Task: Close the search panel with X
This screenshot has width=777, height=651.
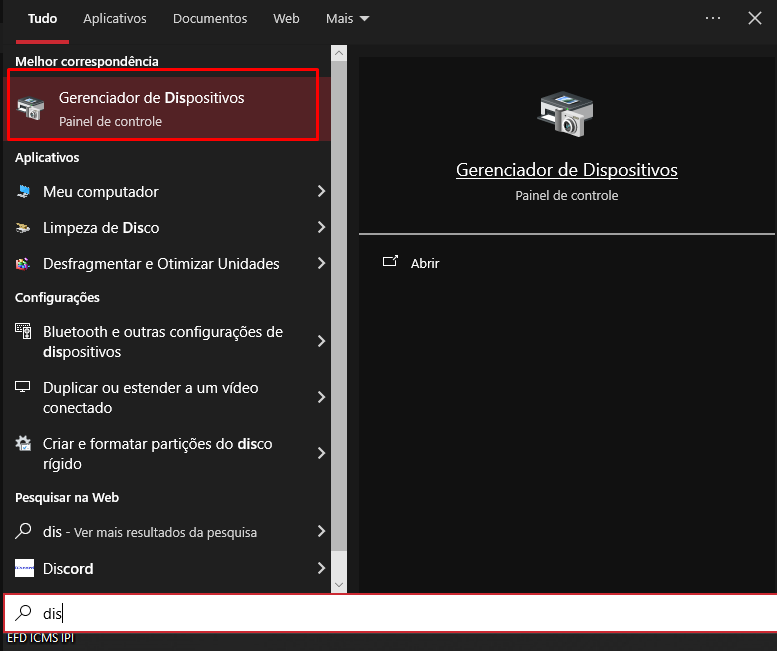Action: [755, 18]
